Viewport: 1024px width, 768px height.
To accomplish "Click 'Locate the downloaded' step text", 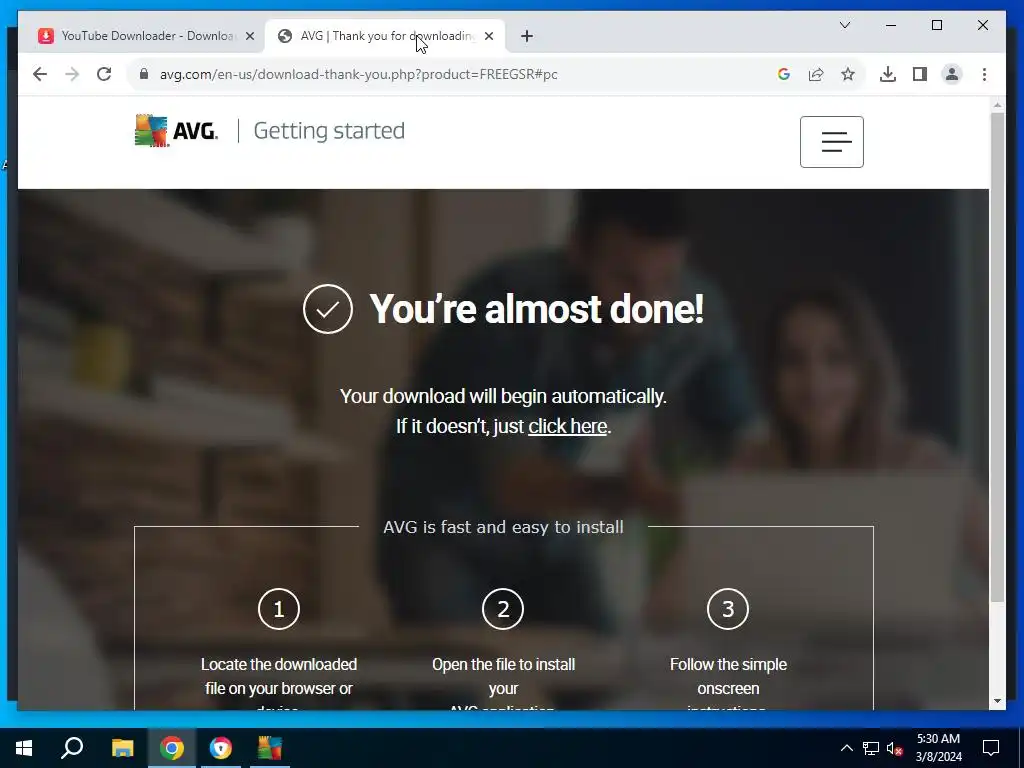I will coord(279,664).
